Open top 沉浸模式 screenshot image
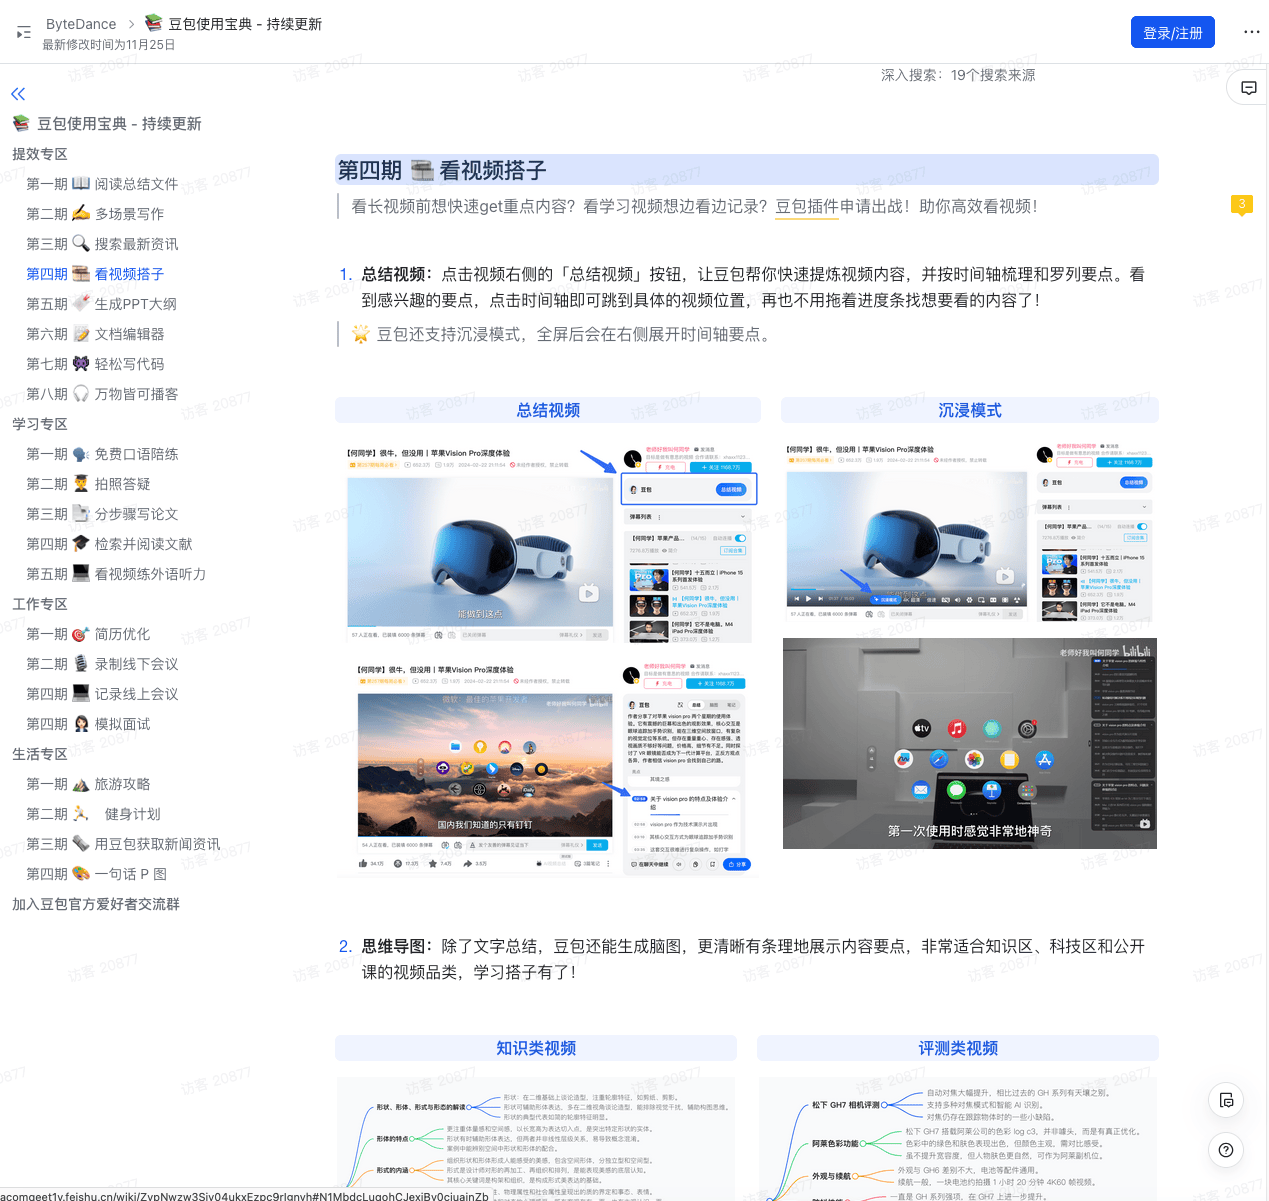 tap(970, 533)
